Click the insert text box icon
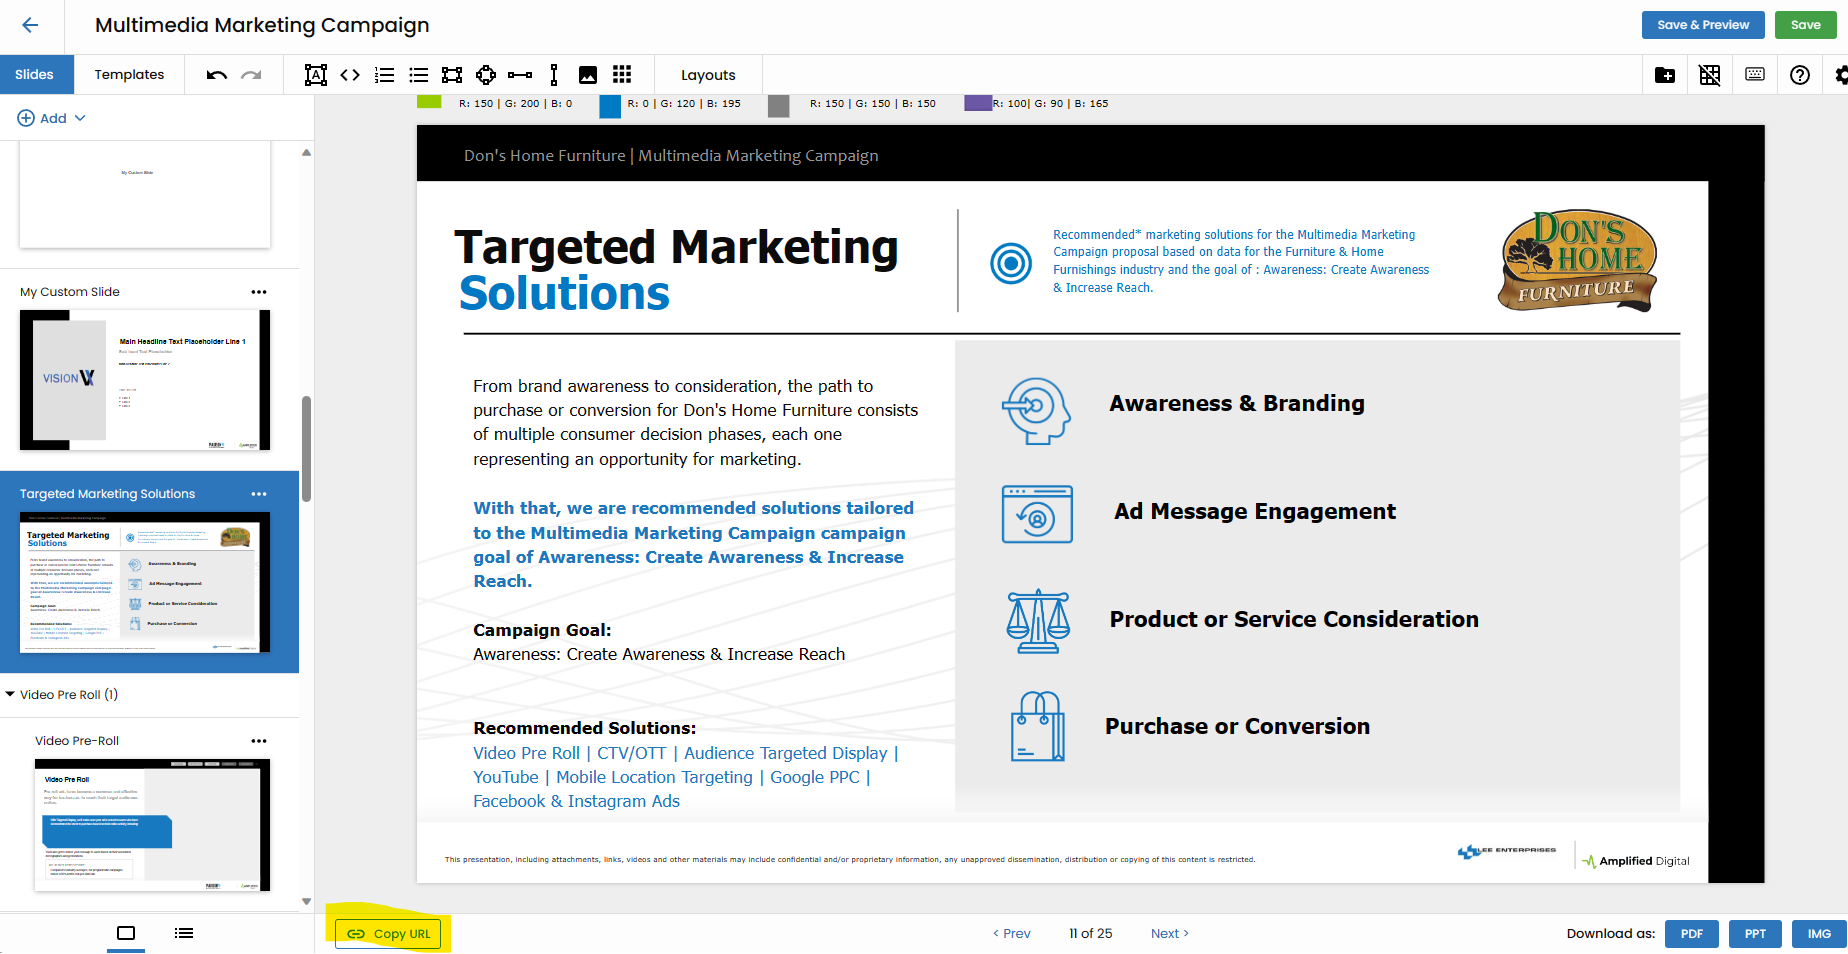The width and height of the screenshot is (1848, 954). tap(316, 75)
